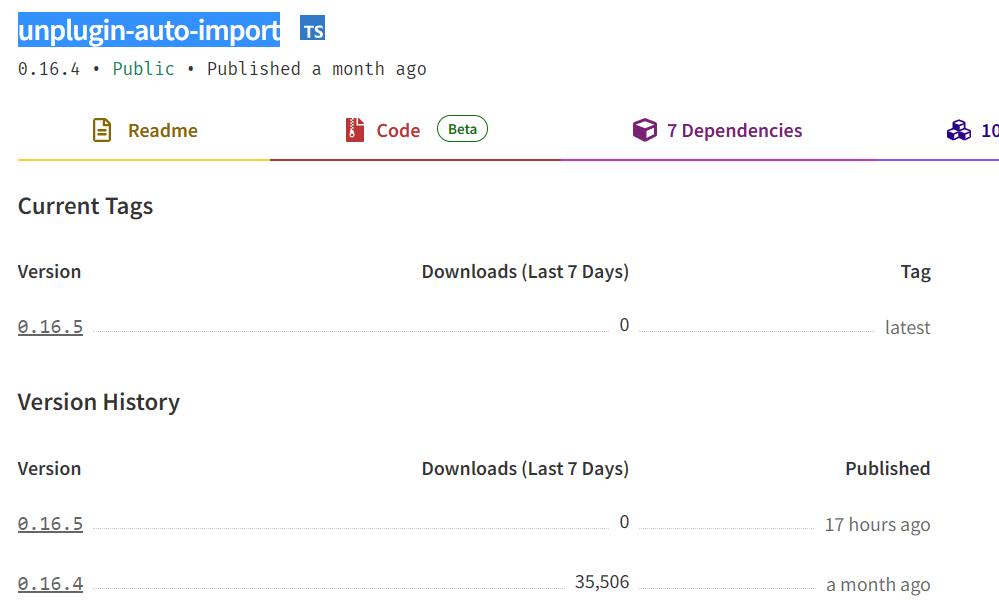Click the 'Published a month ago' text
The image size is (999, 601).
pos(317,69)
